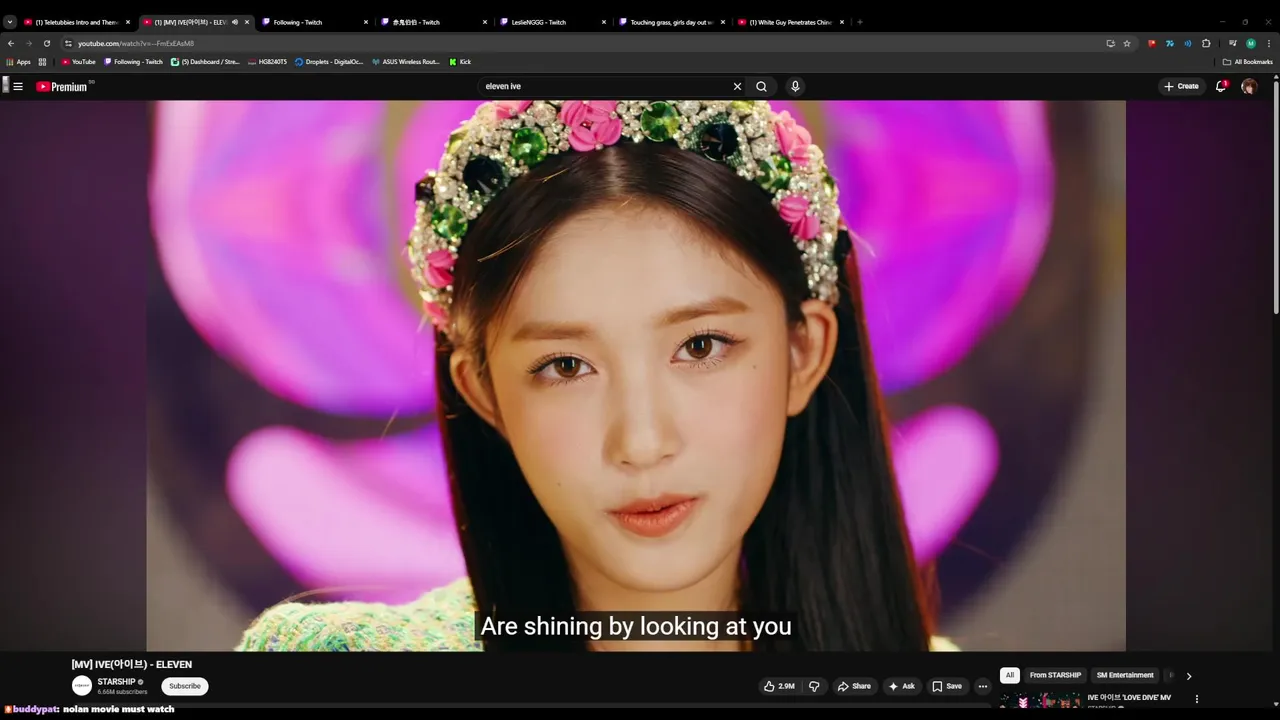1280x720 pixels.
Task: Open YouTube notifications bell
Action: [1221, 86]
